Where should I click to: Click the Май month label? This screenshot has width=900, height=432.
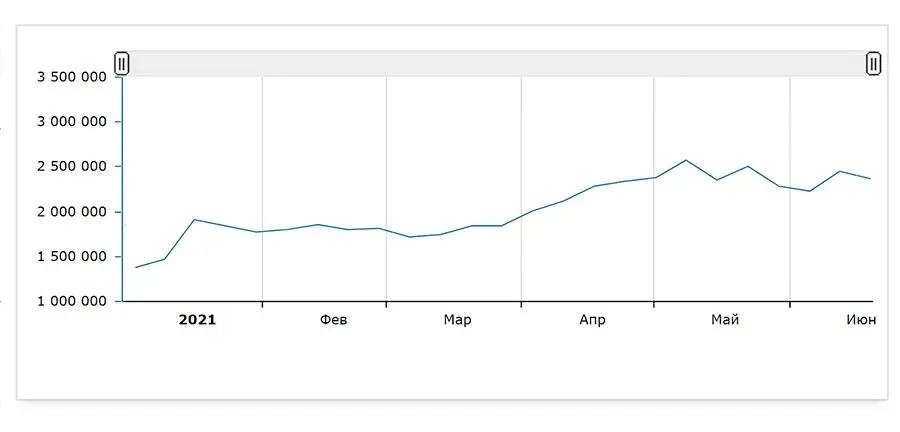pos(725,320)
